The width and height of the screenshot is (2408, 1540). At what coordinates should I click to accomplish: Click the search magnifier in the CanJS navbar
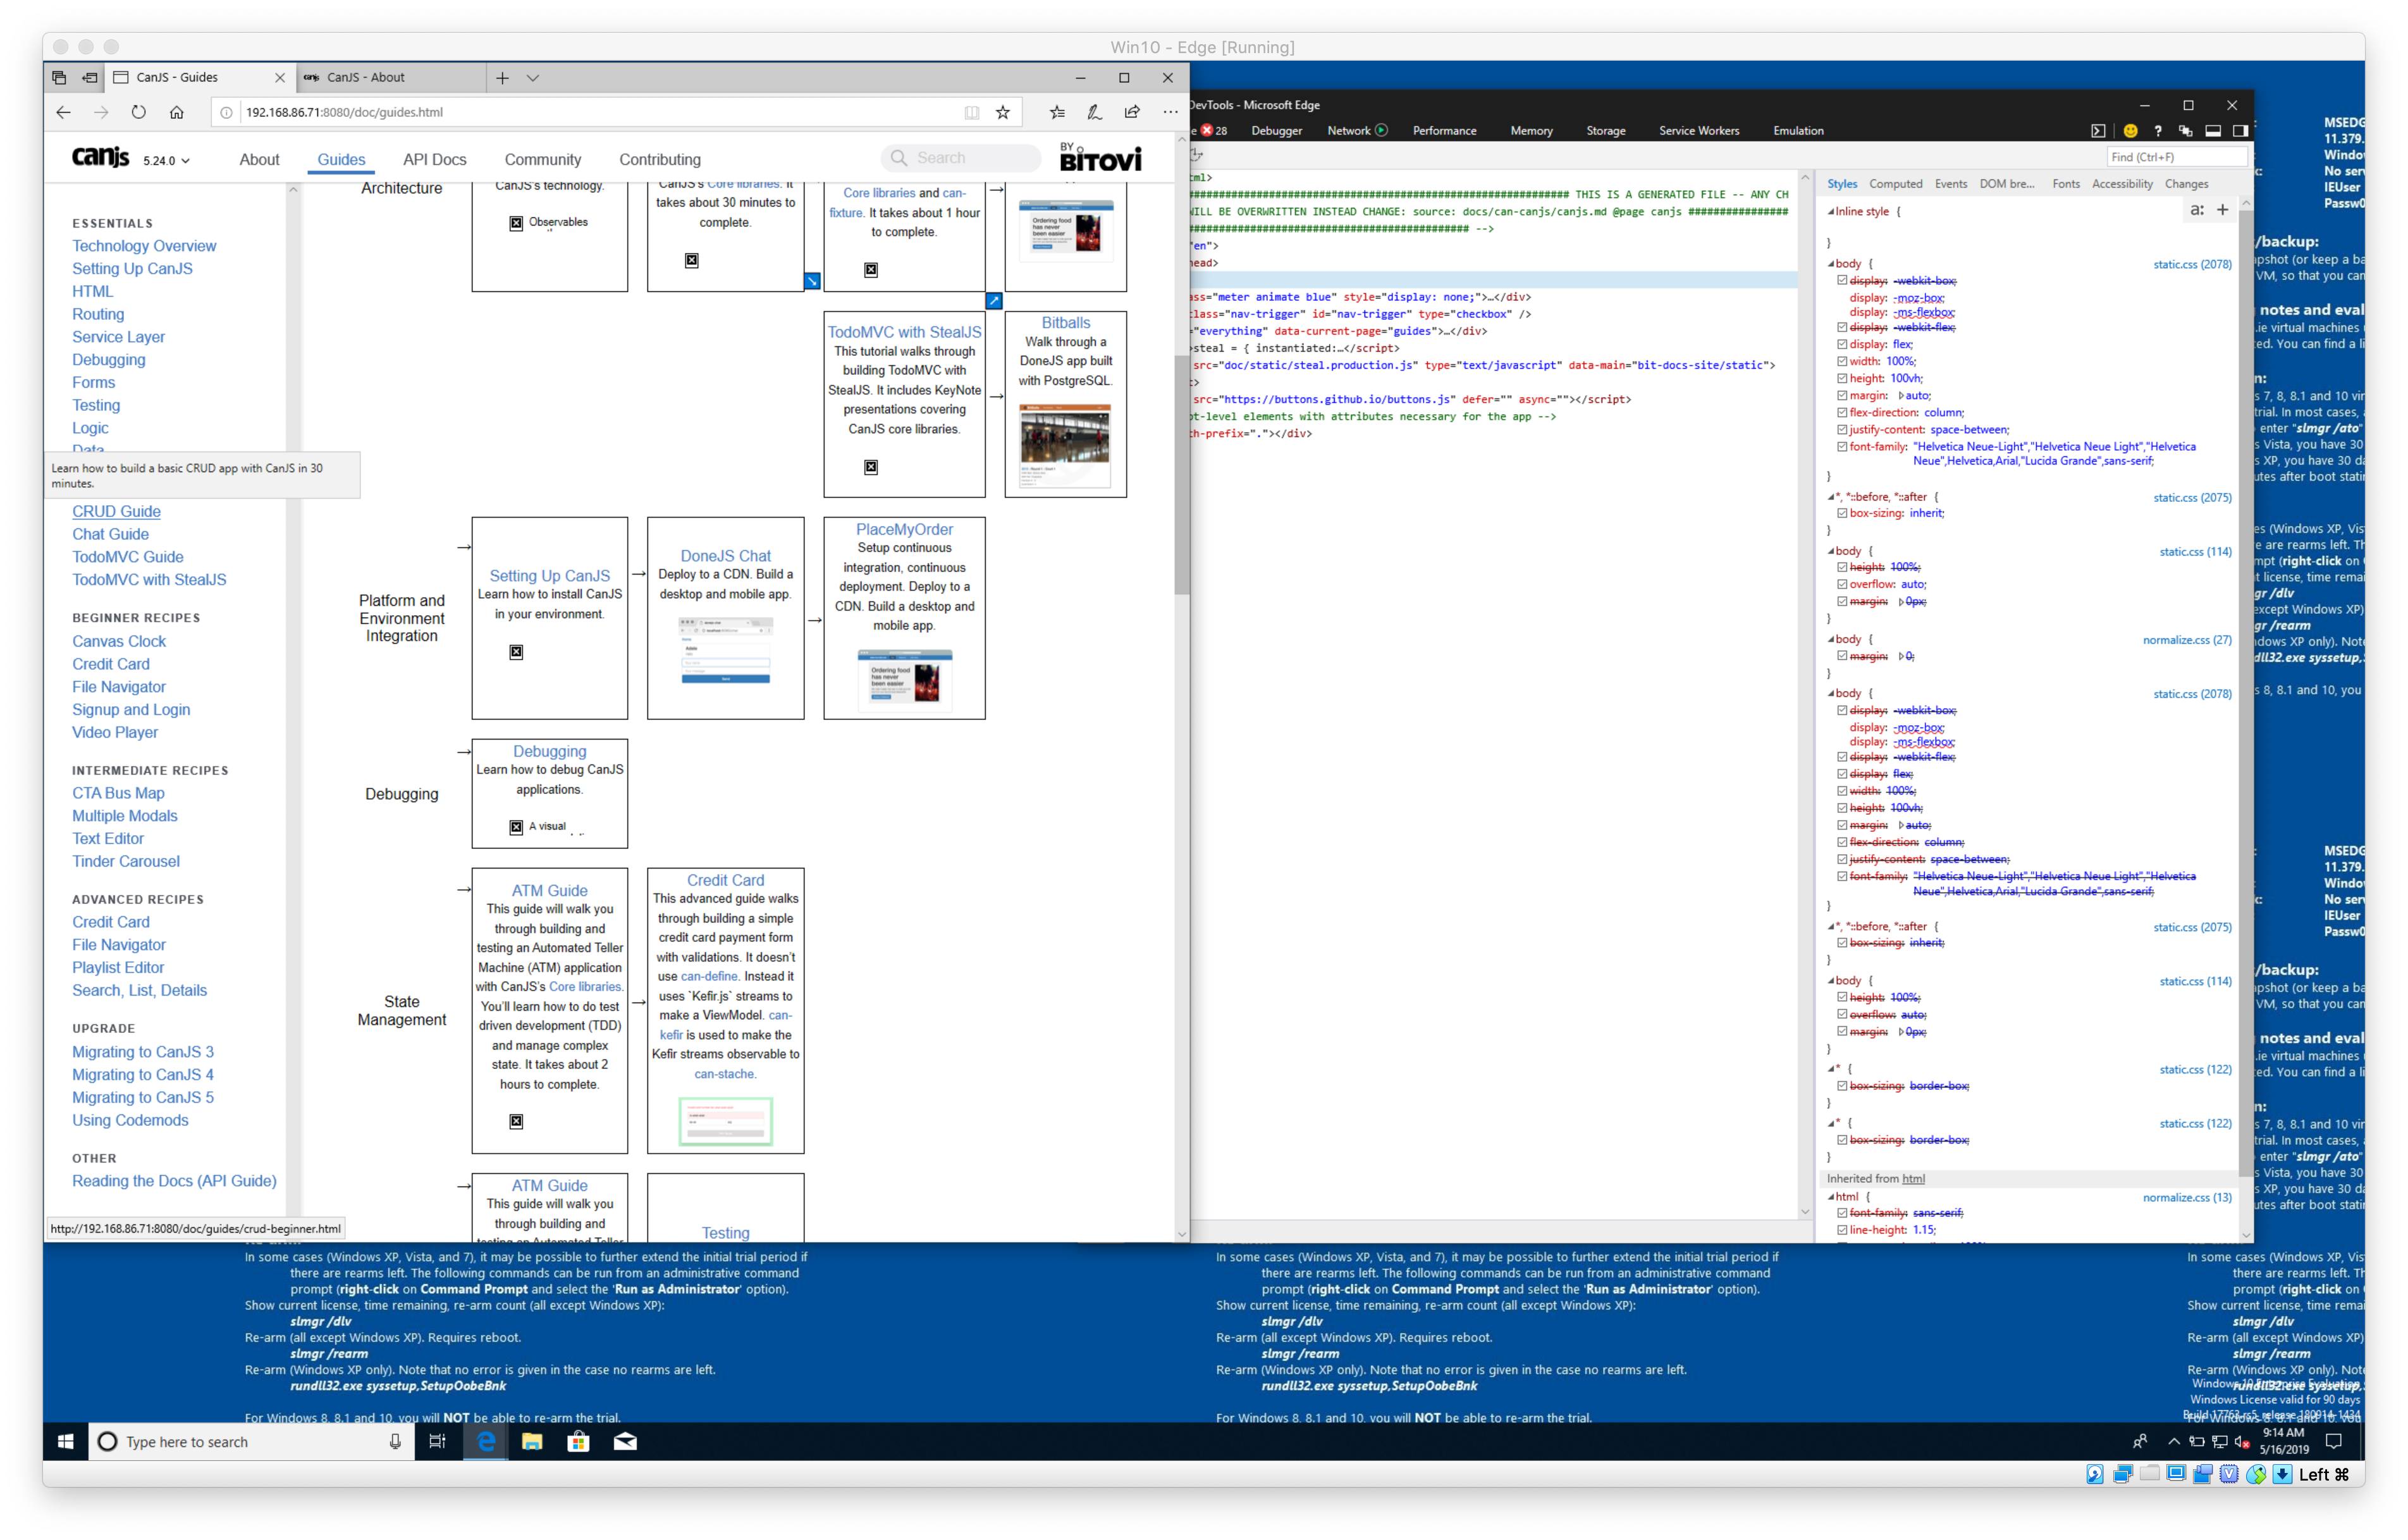899,157
